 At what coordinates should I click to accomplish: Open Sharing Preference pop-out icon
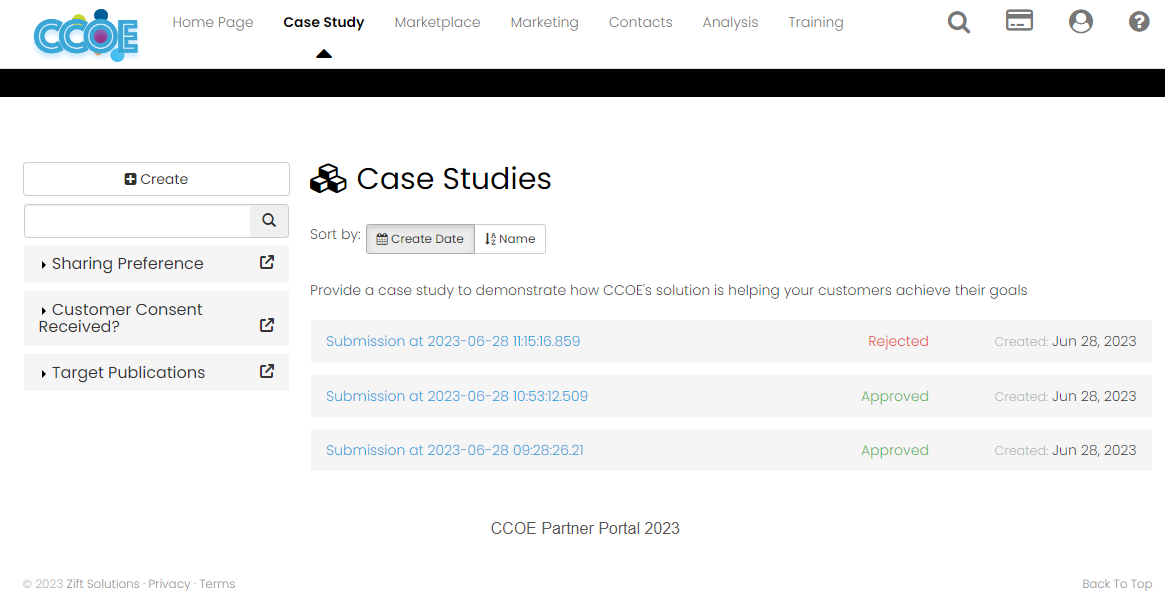267,263
